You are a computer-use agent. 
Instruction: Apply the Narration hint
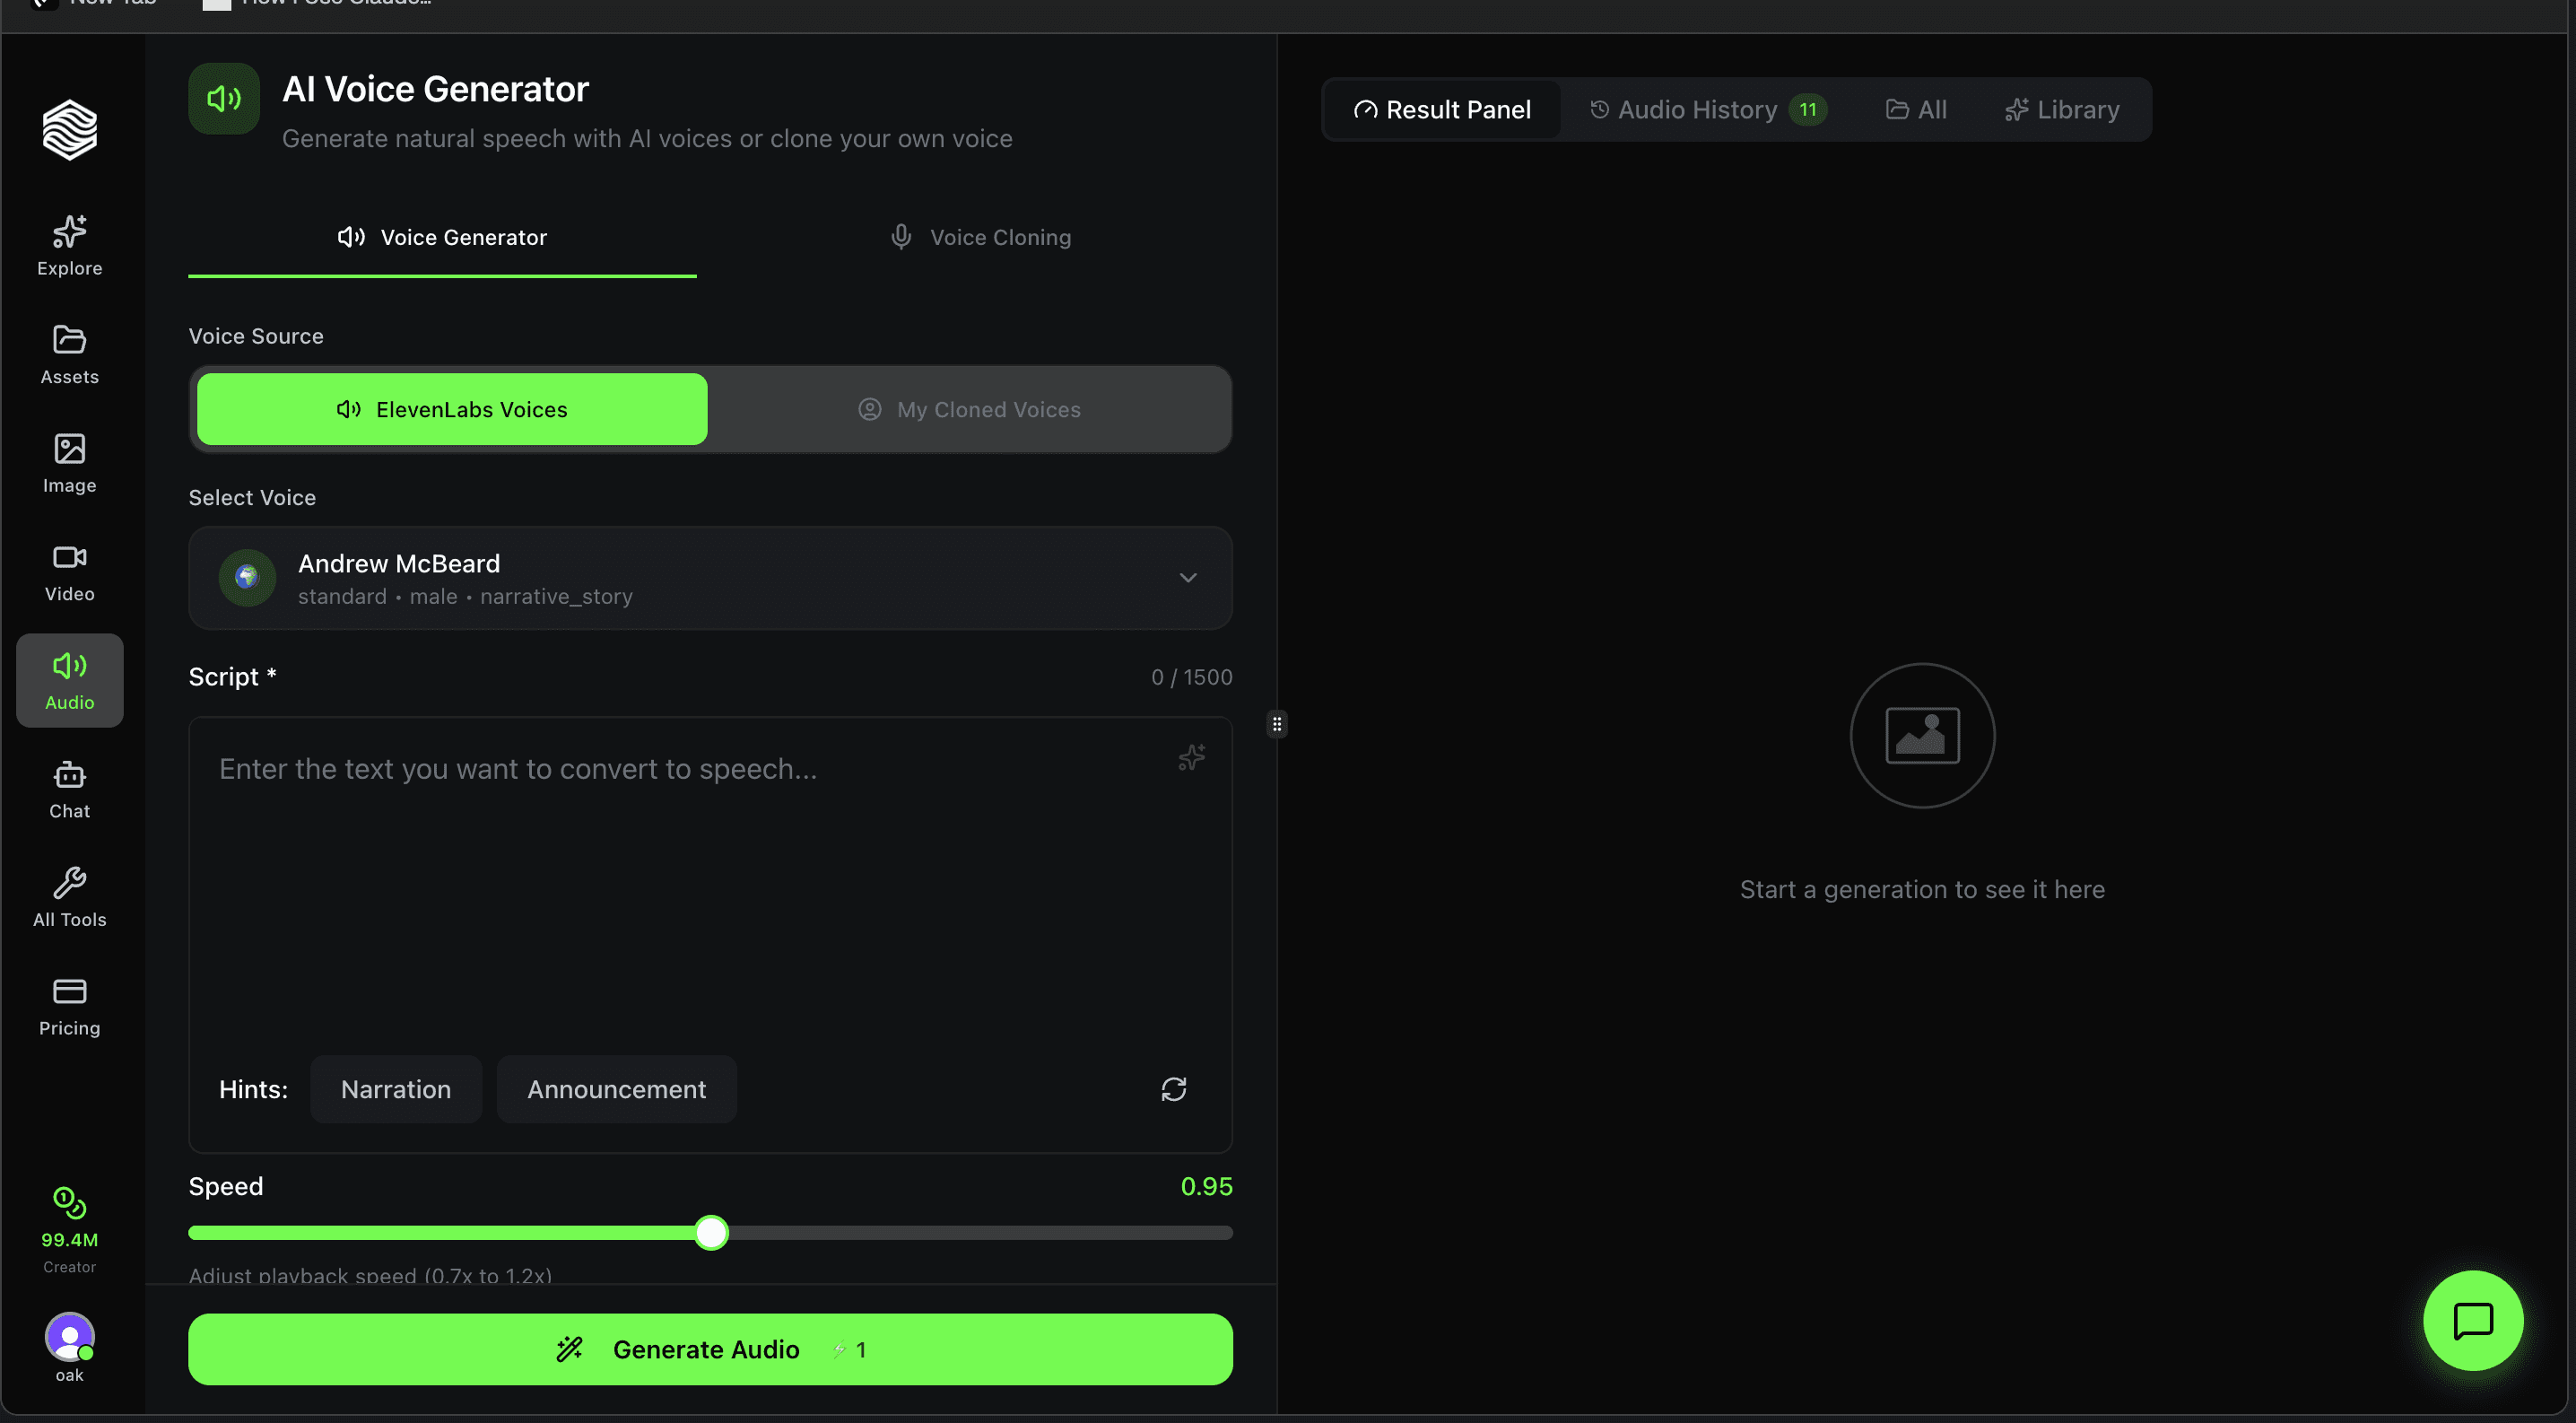[x=396, y=1089]
